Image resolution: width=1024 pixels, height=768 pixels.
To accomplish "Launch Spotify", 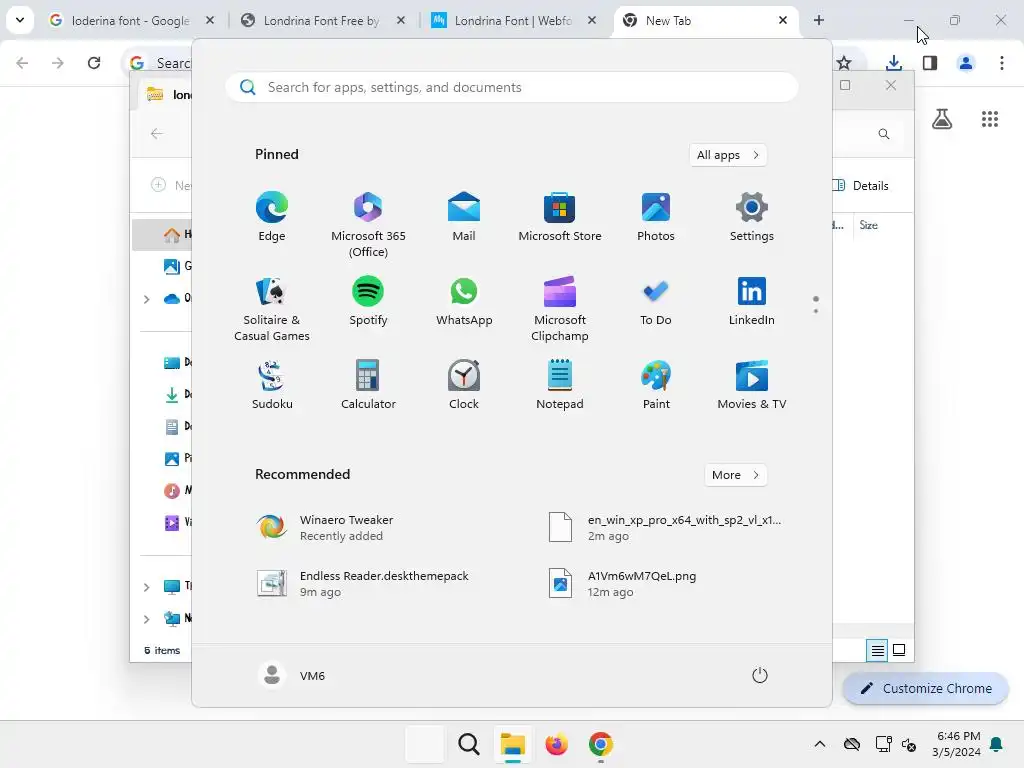I will pyautogui.click(x=368, y=301).
